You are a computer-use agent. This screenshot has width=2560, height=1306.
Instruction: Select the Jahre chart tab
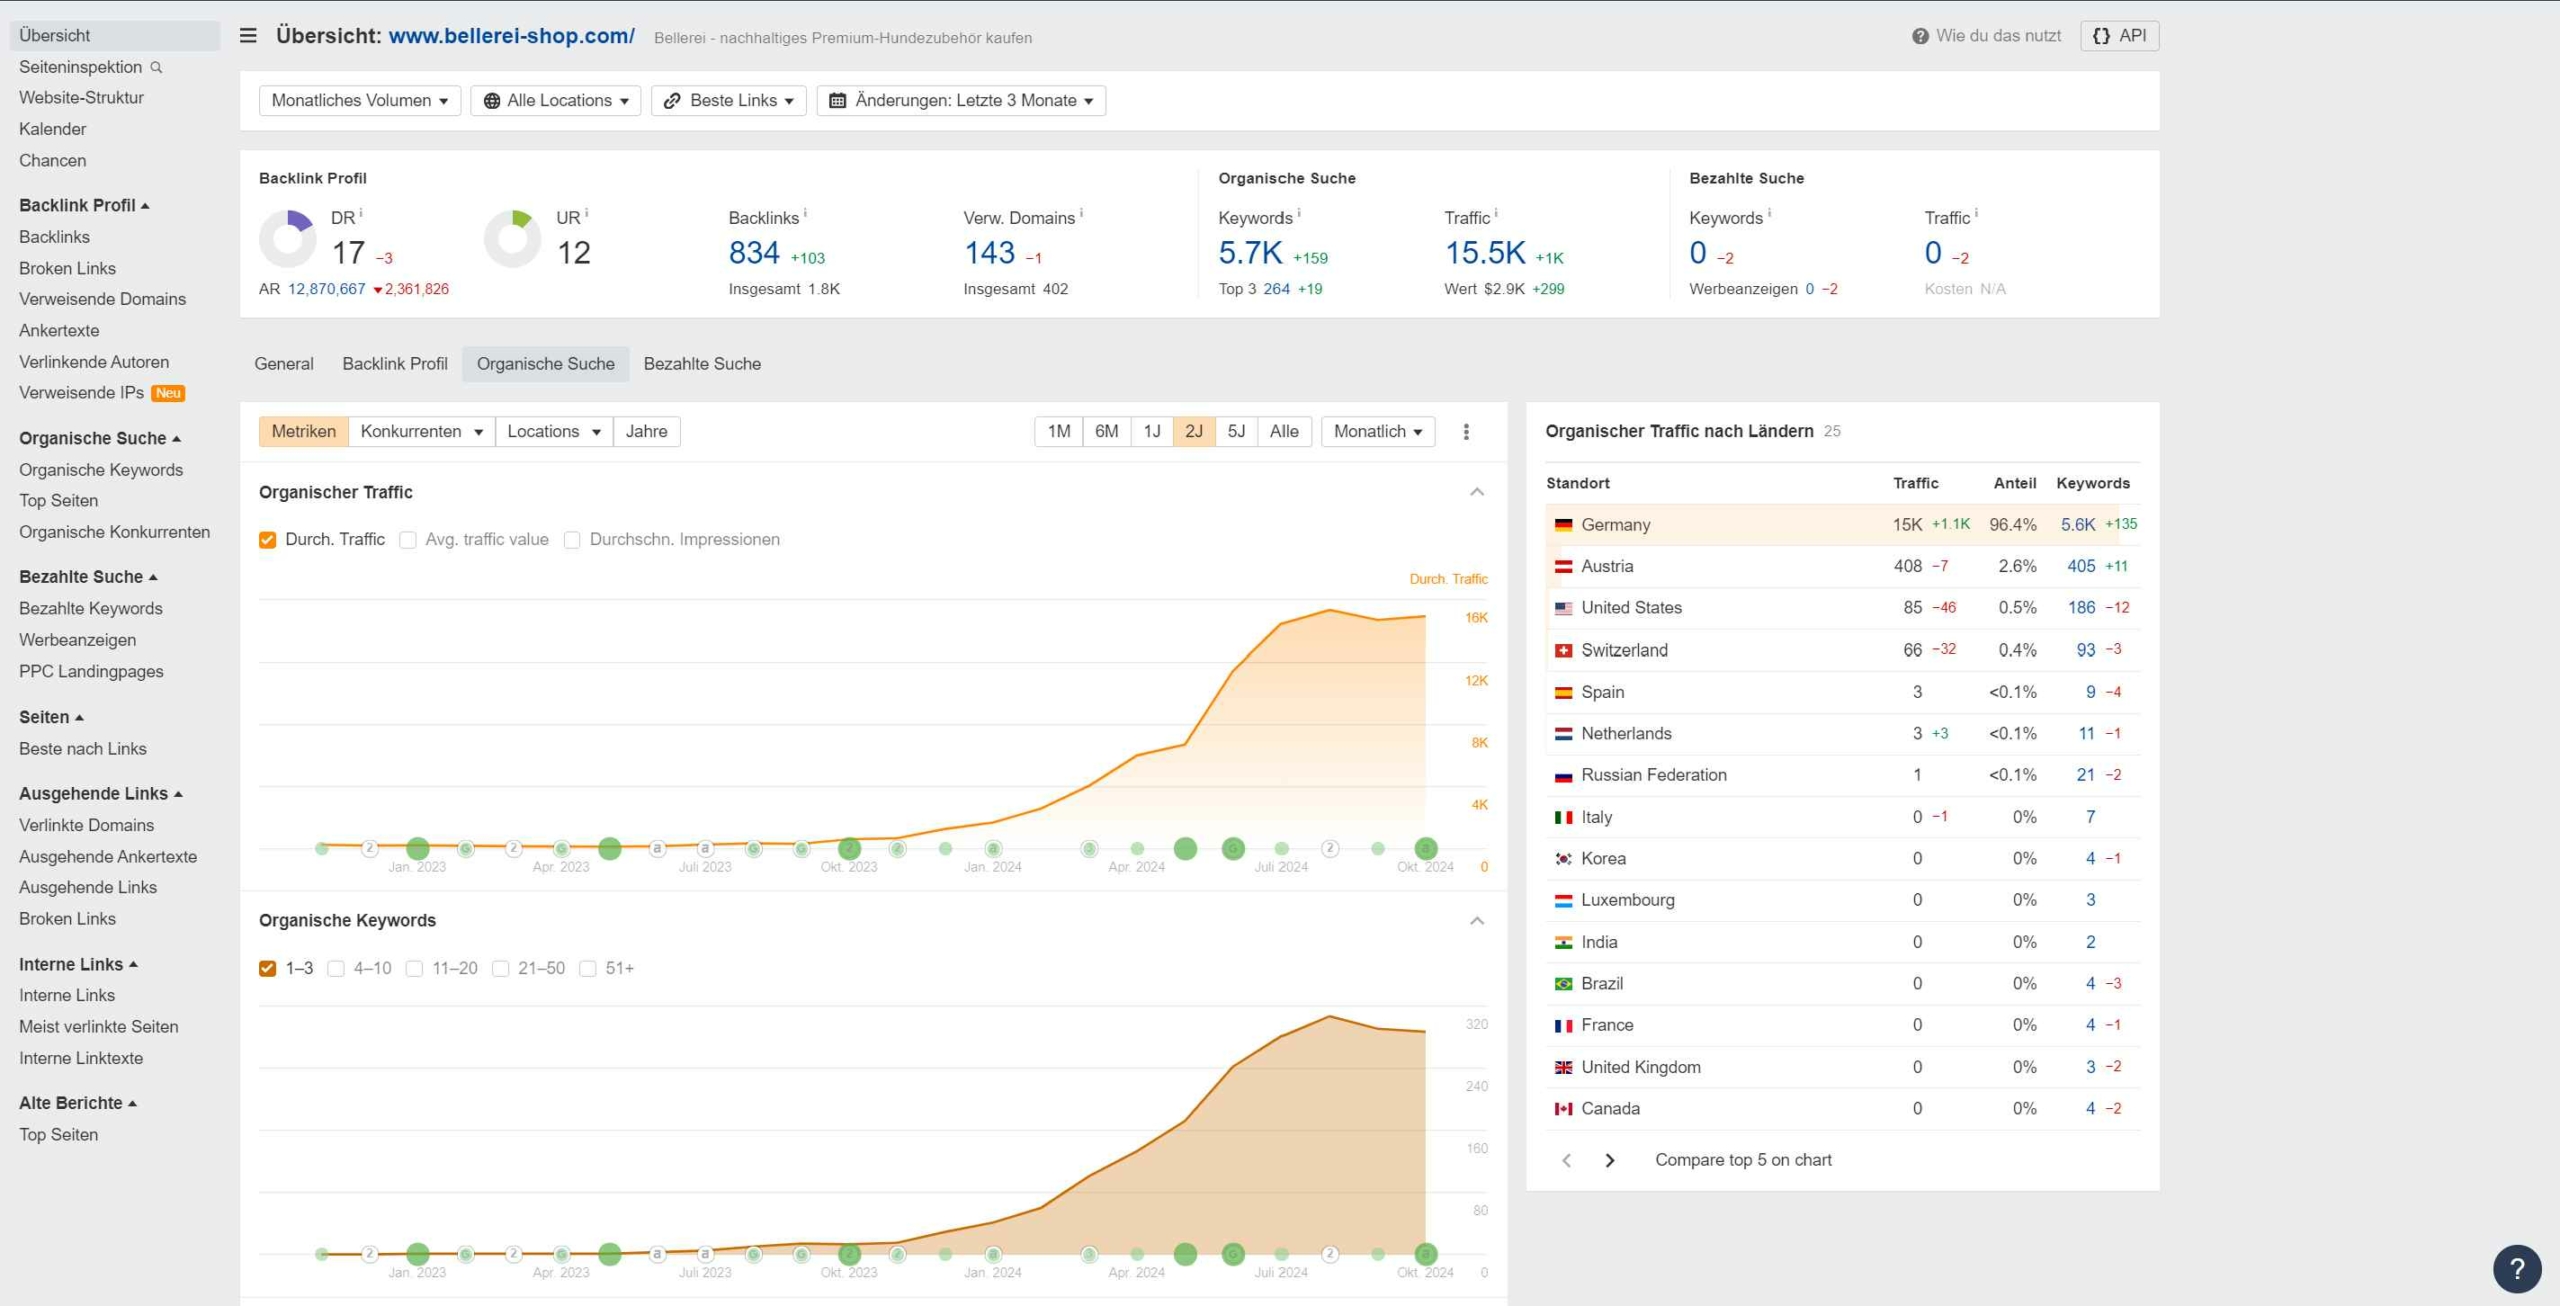coord(647,432)
